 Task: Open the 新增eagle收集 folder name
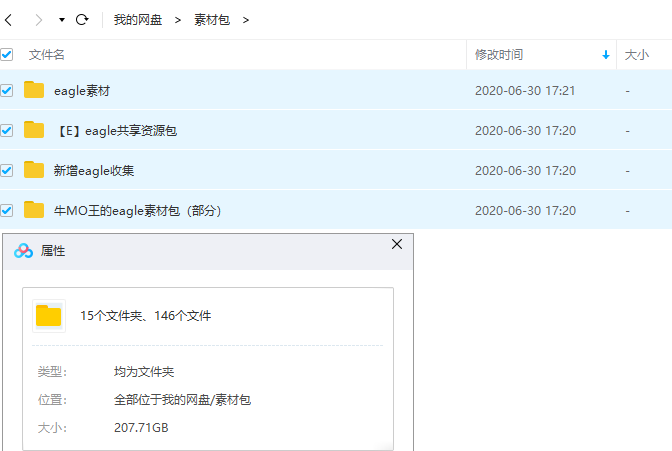pos(94,171)
